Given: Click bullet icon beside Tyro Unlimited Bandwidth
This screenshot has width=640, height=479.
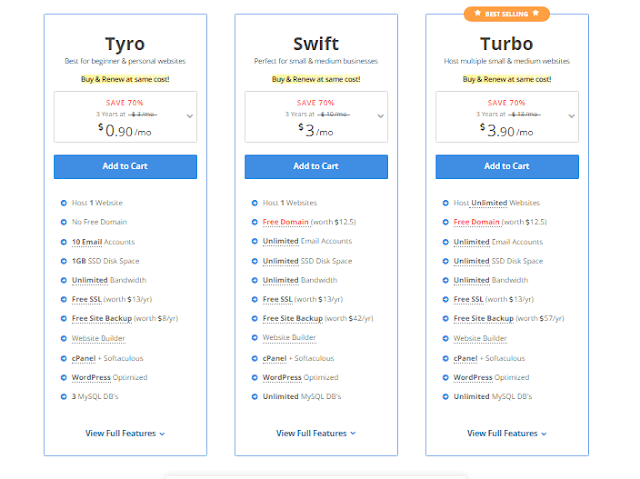Looking at the screenshot, I should pyautogui.click(x=64, y=280).
